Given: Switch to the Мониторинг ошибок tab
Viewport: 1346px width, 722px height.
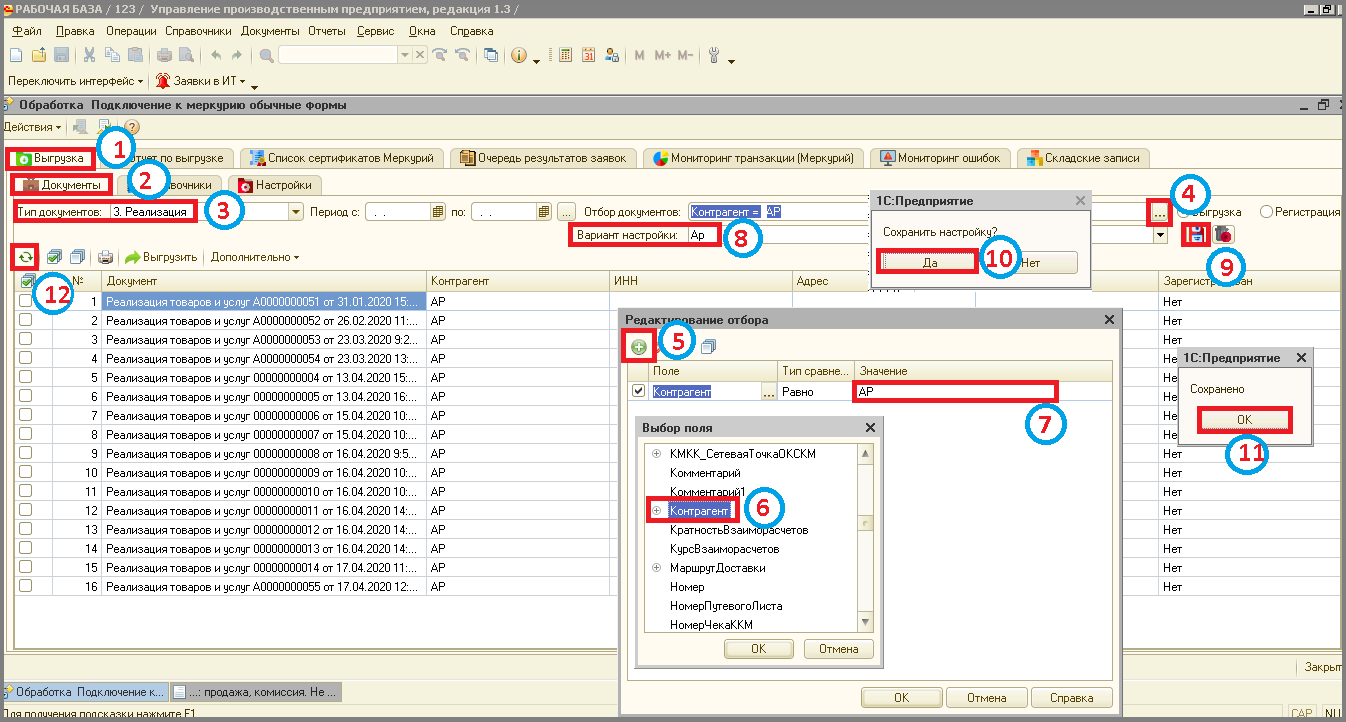Looking at the screenshot, I should (939, 158).
